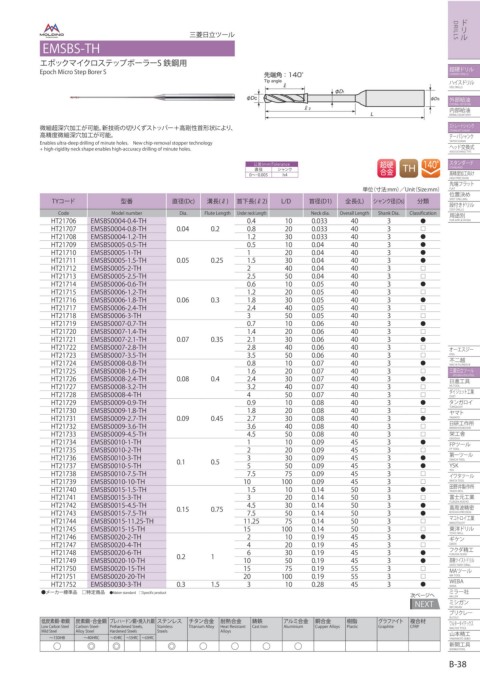Click the Carbon Steel double-circle mark
480x679 pixels.
pyautogui.click(x=91, y=646)
